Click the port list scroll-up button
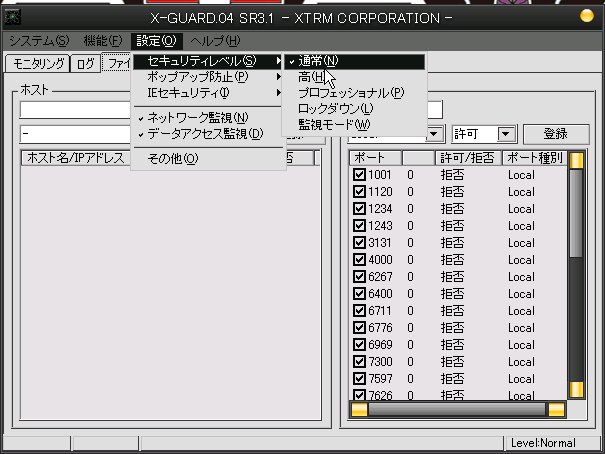The image size is (605, 454). pos(576,160)
